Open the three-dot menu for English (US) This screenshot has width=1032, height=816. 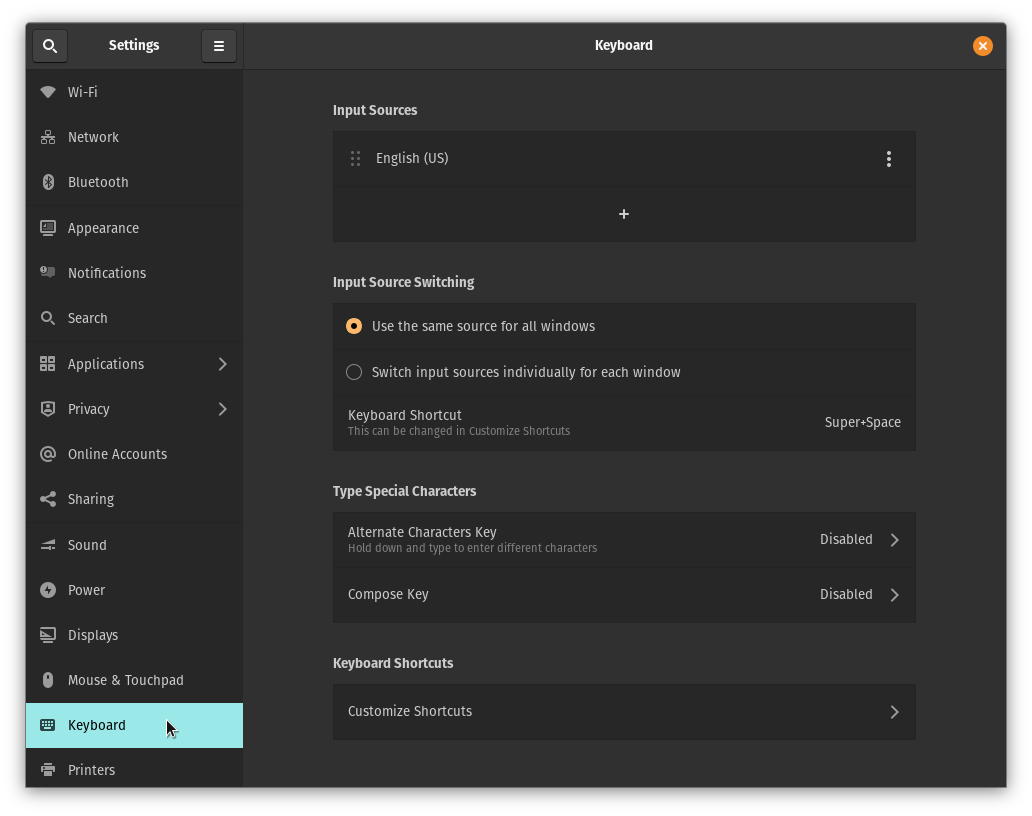[x=888, y=158]
